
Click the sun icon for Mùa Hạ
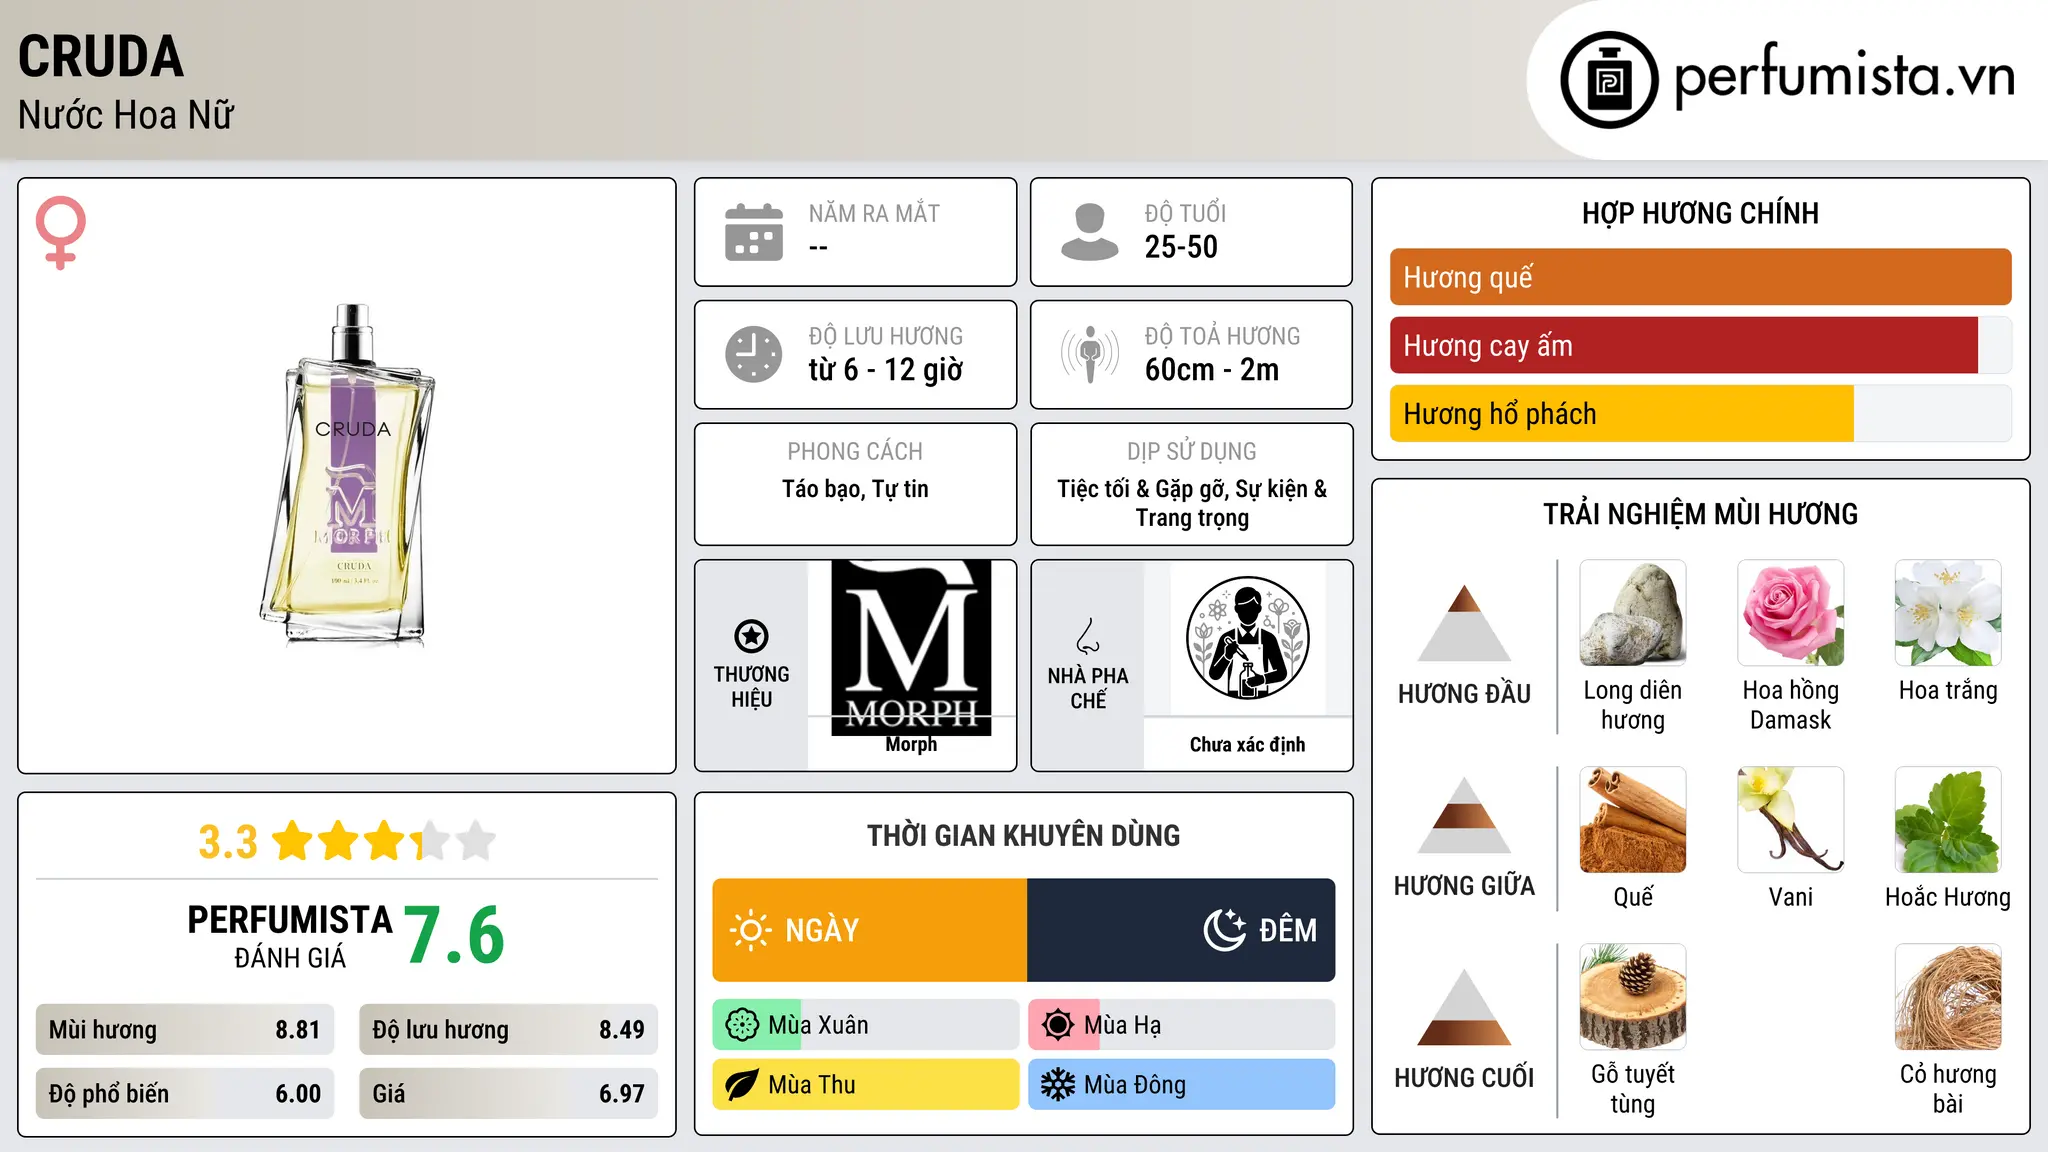(x=1057, y=1025)
